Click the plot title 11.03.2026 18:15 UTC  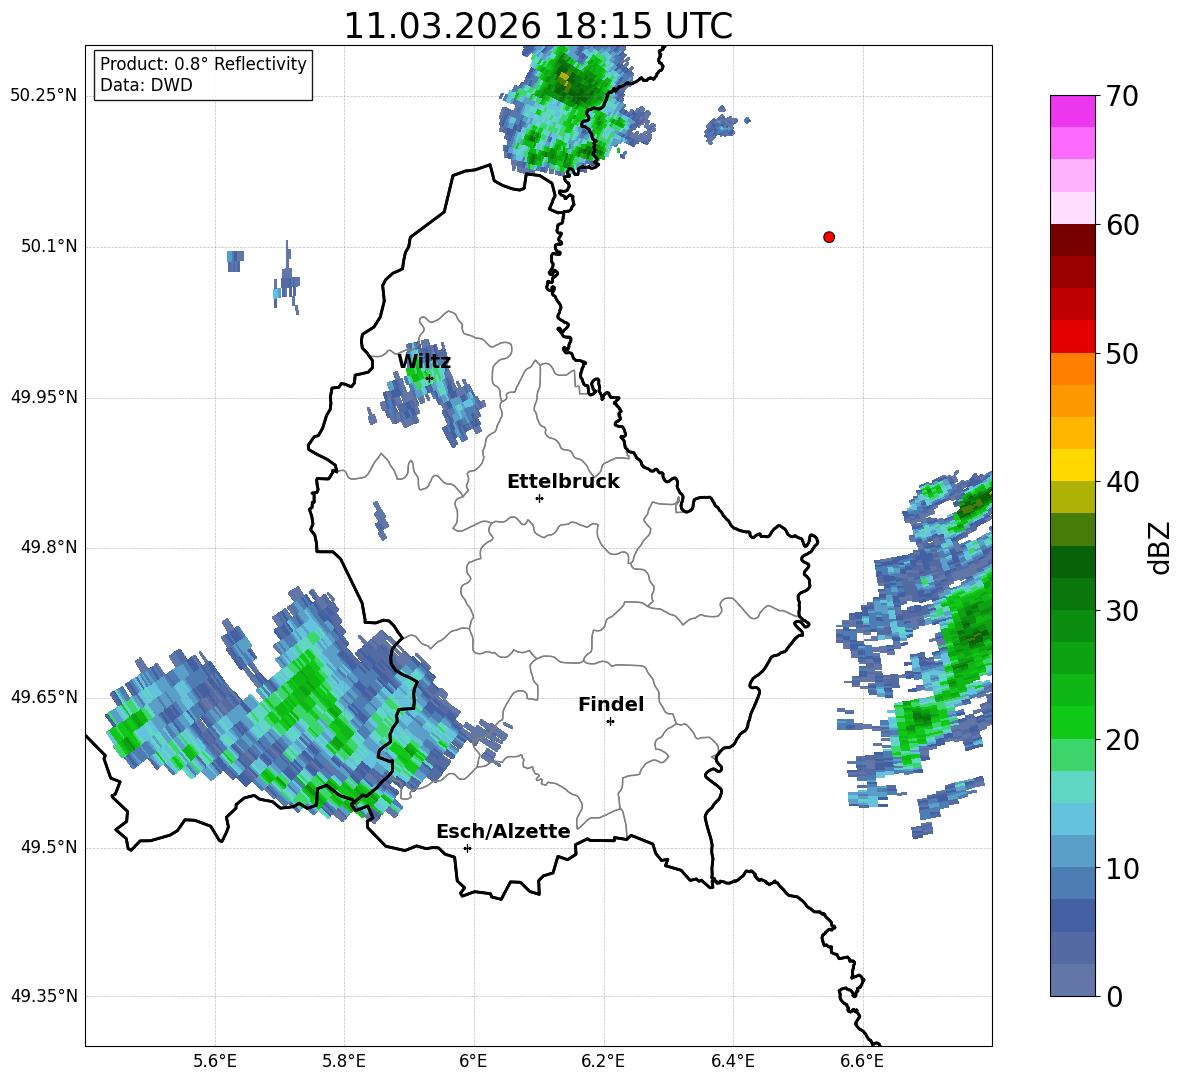pyautogui.click(x=538, y=26)
